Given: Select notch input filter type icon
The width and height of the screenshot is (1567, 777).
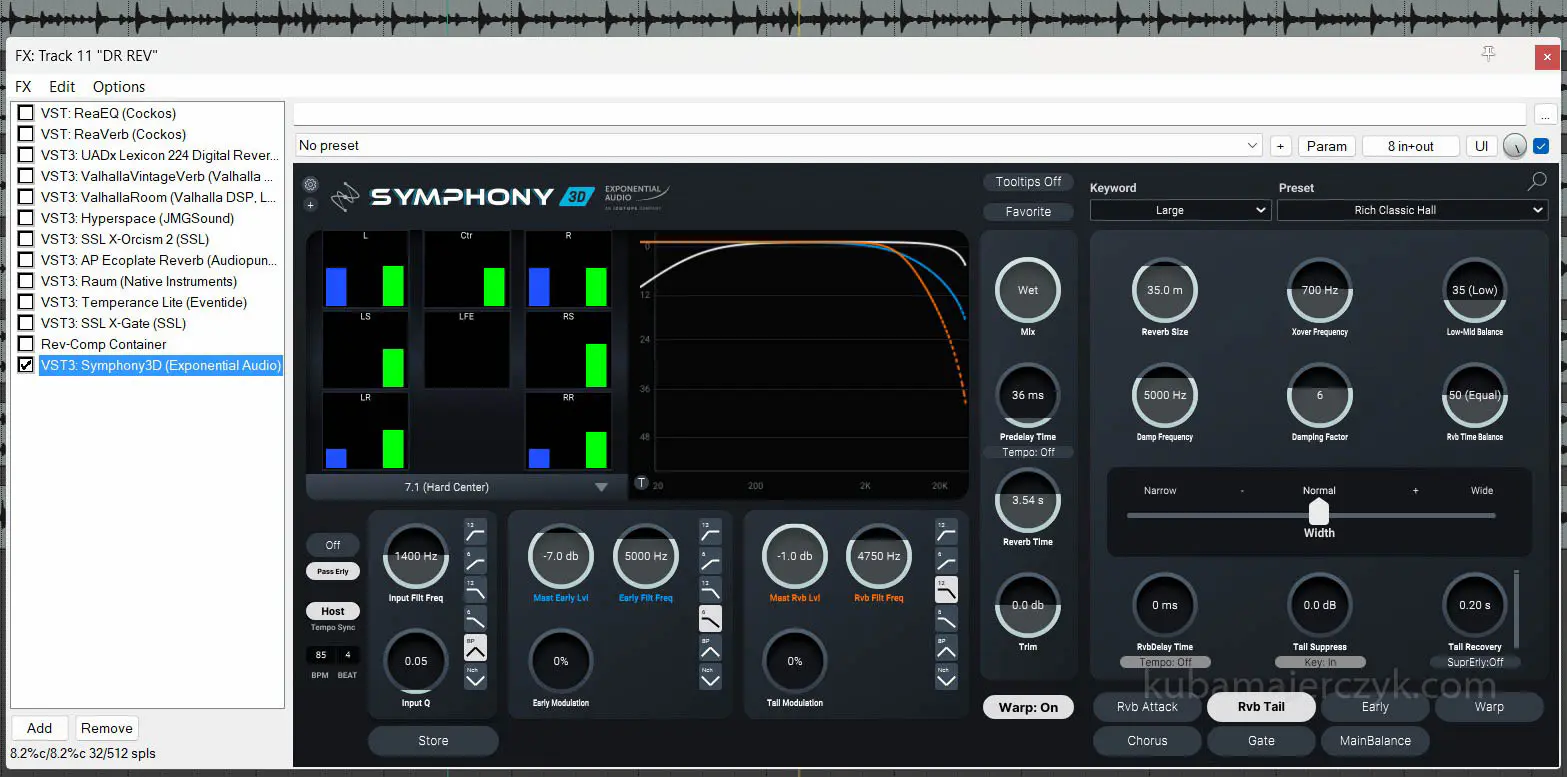Looking at the screenshot, I should (x=475, y=677).
